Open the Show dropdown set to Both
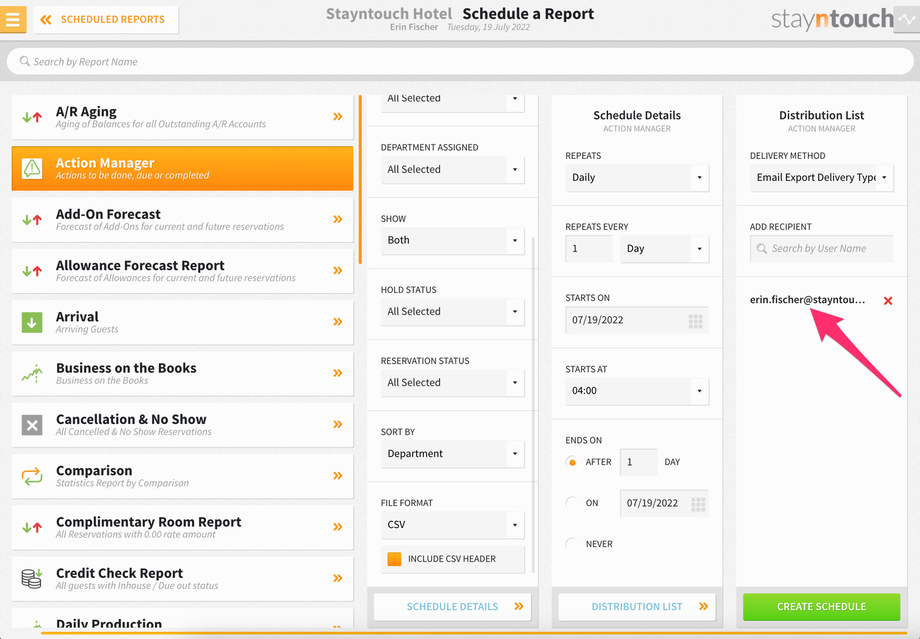Image resolution: width=920 pixels, height=639 pixels. click(x=452, y=241)
